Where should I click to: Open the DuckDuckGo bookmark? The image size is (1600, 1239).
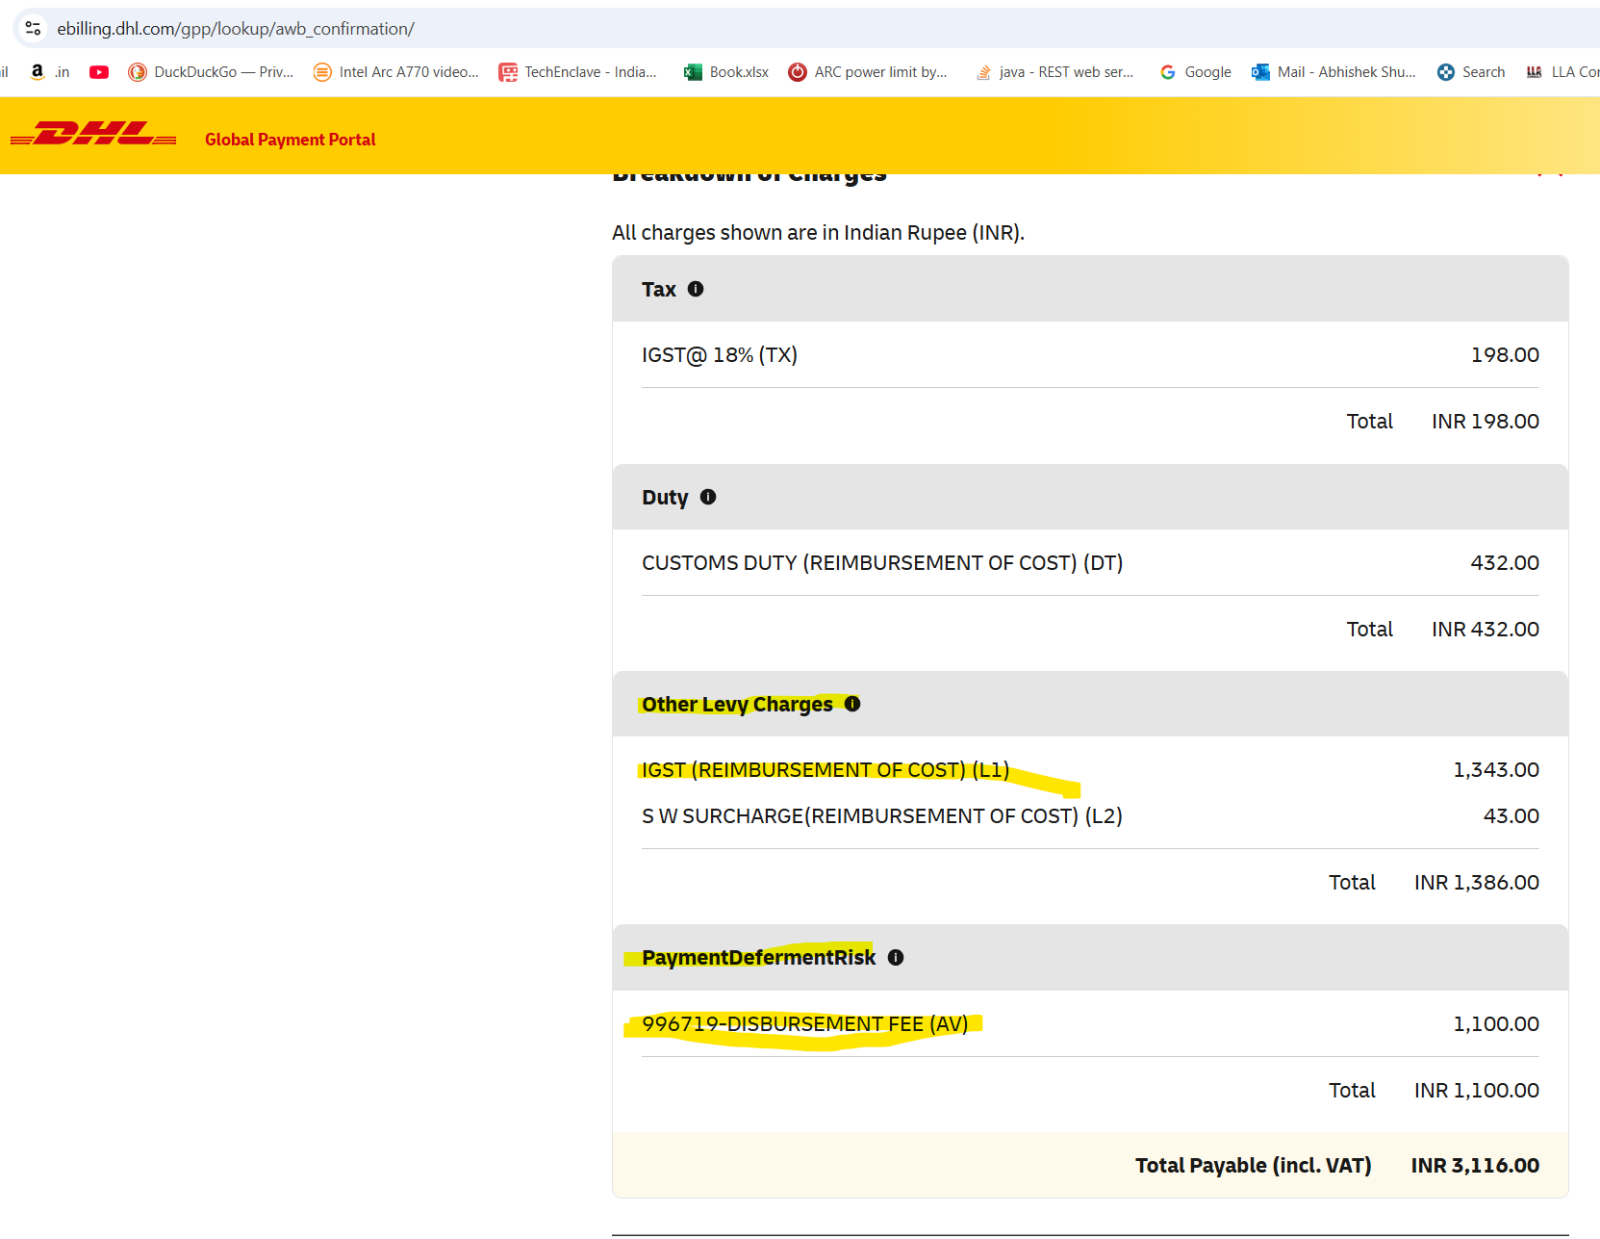coord(211,72)
